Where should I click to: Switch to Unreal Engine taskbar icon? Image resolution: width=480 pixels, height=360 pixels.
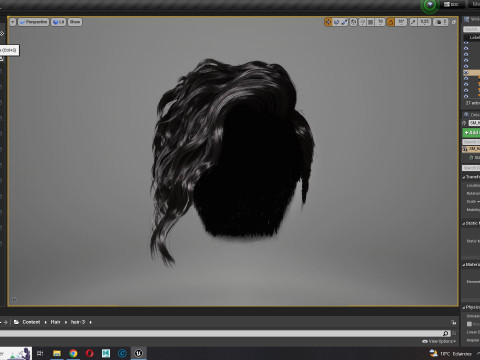coord(139,353)
